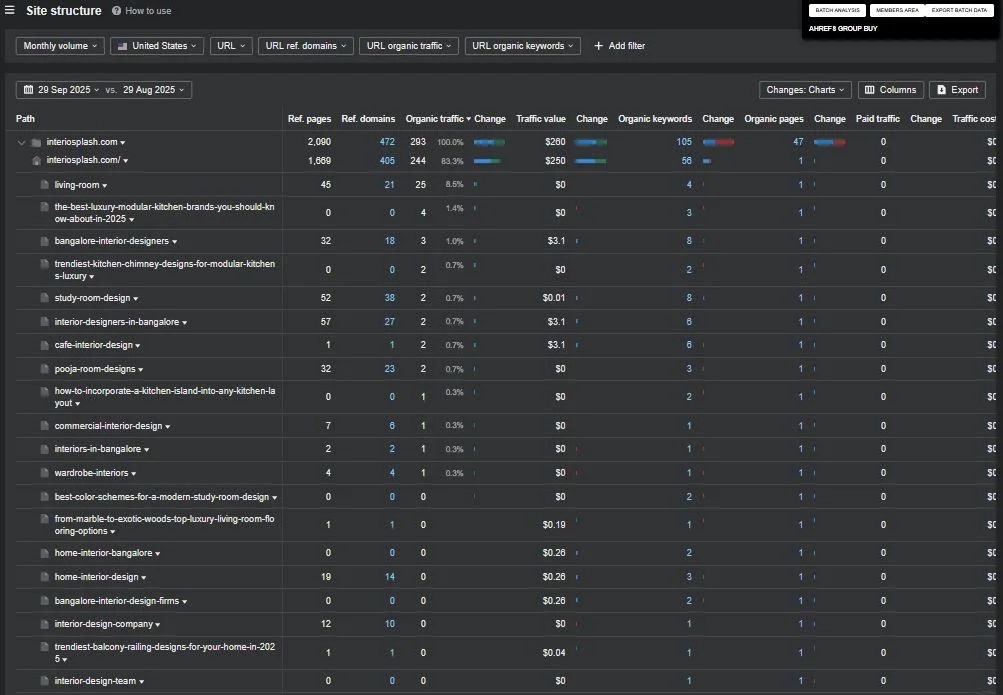
Task: Click the Columns grid icon
Action: pyautogui.click(x=869, y=90)
